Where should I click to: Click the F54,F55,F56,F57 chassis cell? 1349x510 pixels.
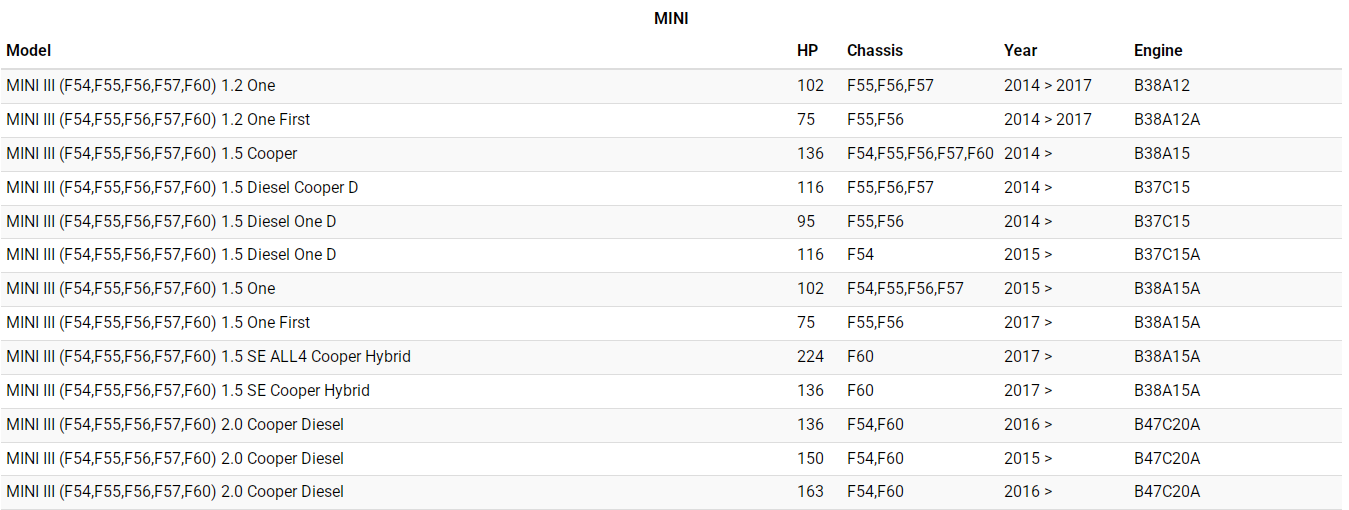[x=905, y=289]
